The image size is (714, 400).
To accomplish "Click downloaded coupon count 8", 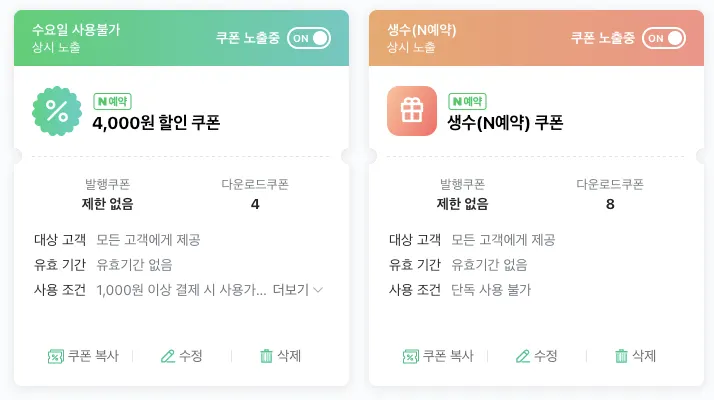I will (x=610, y=204).
